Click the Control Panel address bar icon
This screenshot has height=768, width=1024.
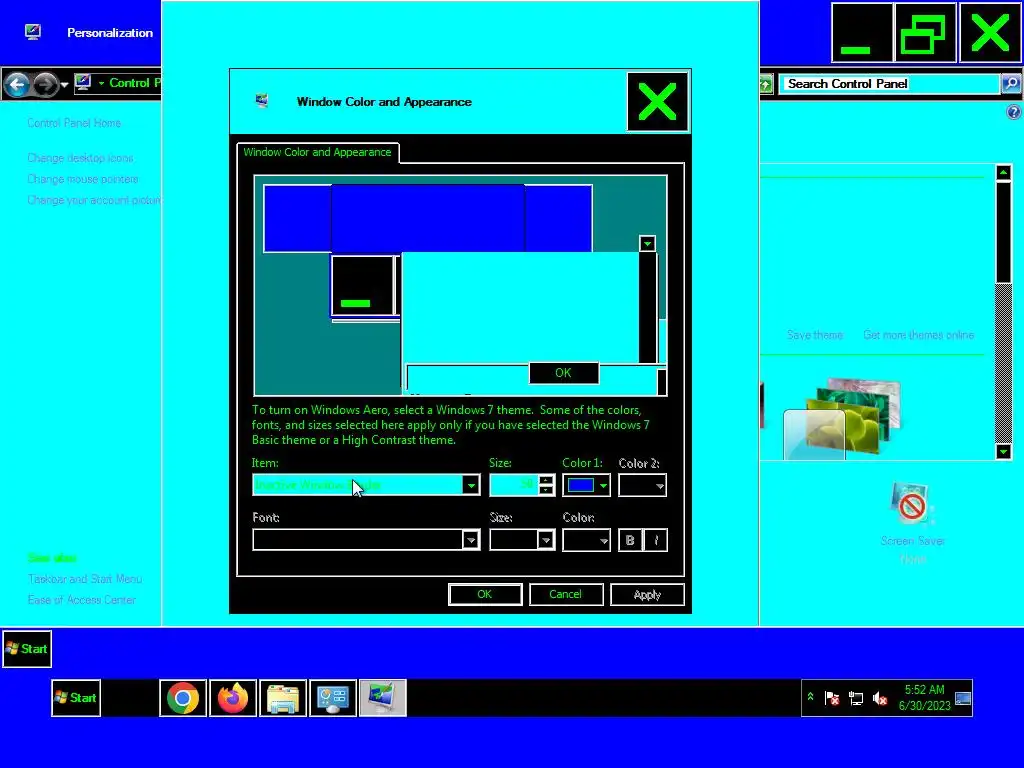[x=83, y=83]
